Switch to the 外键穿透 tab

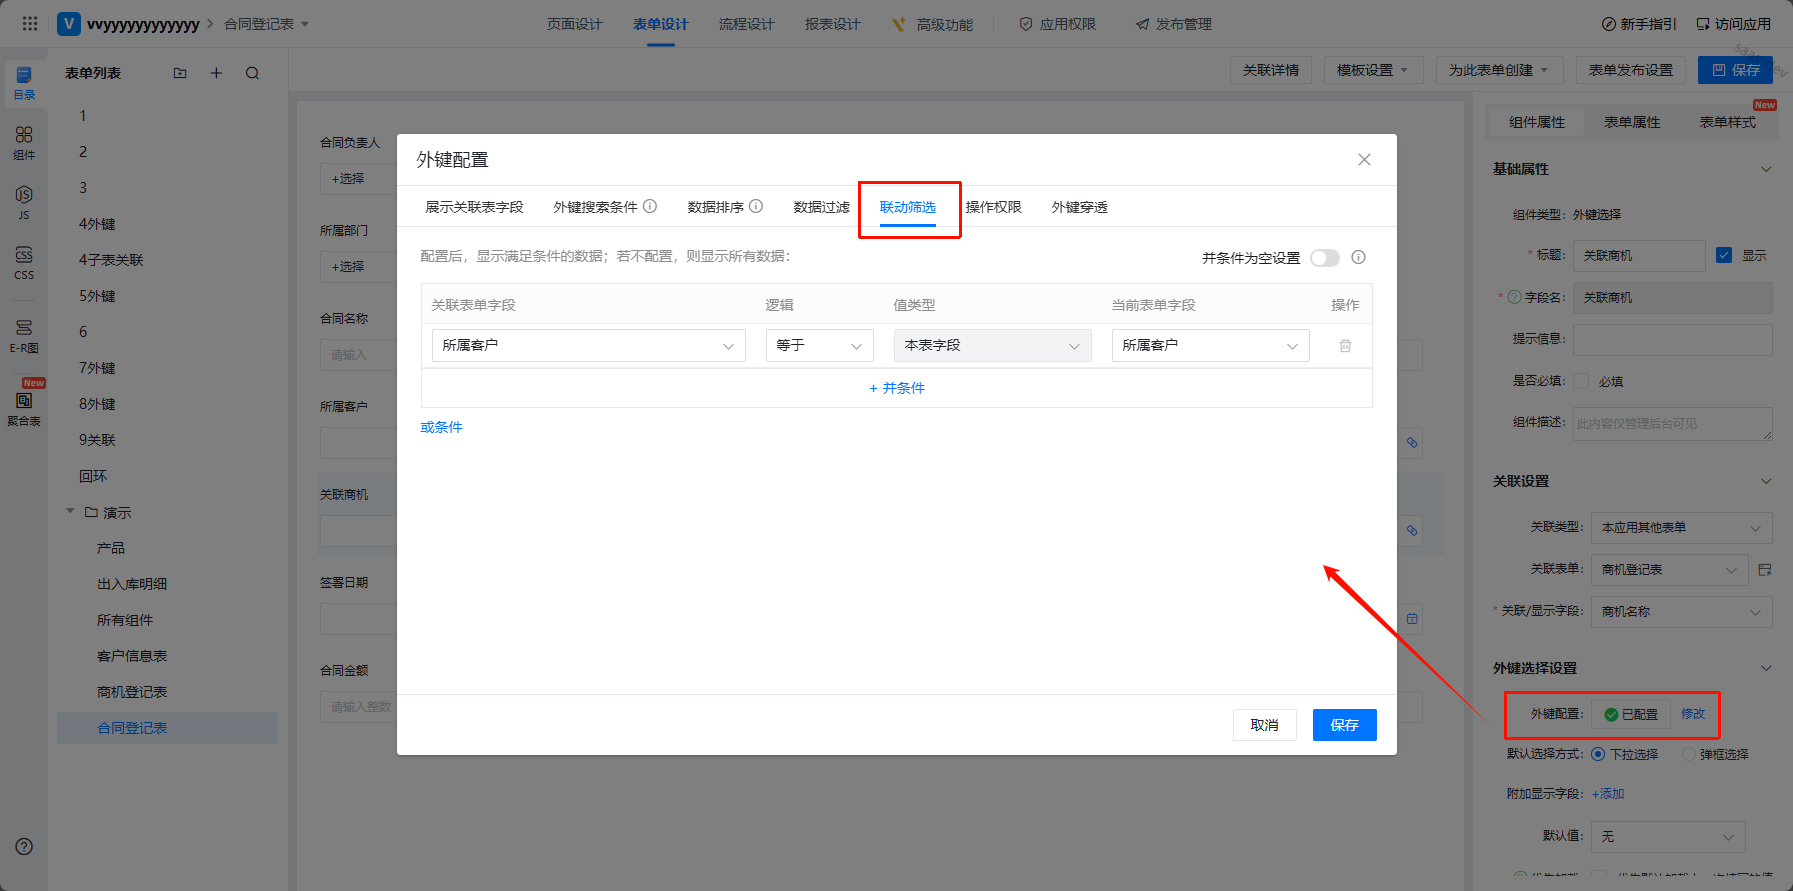(1079, 207)
